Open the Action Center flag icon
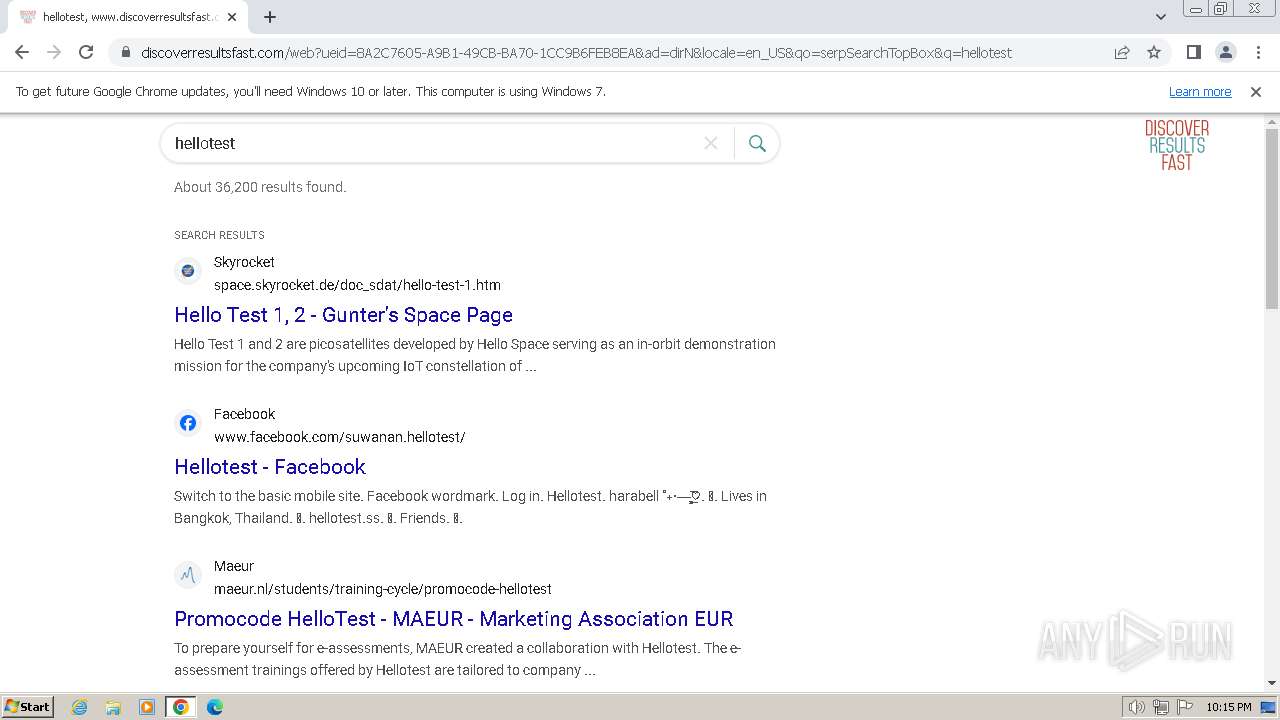The width and height of the screenshot is (1280, 720). [x=1185, y=707]
